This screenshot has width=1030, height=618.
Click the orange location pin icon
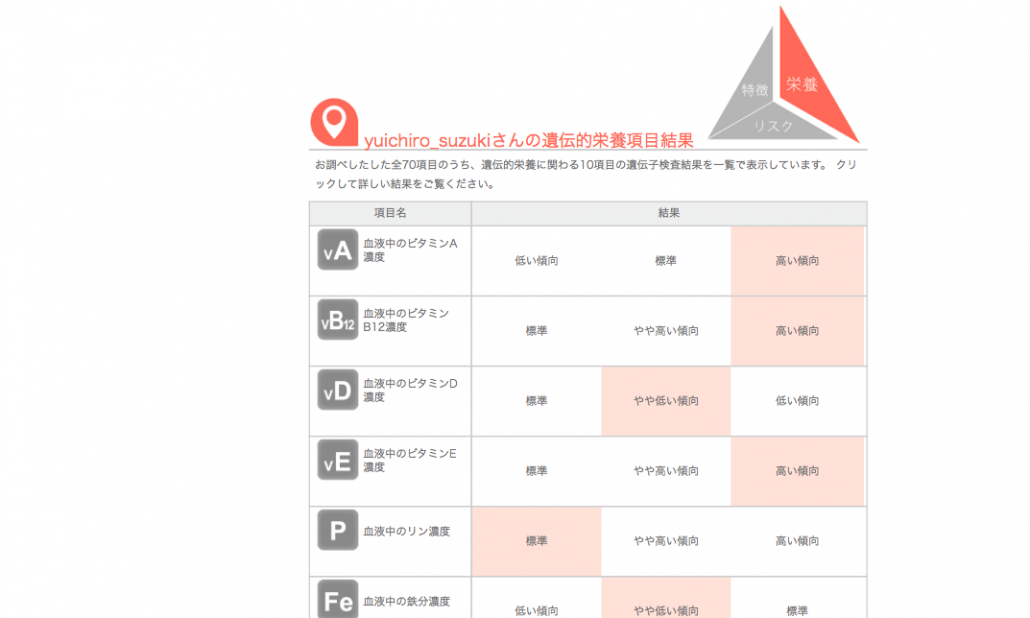[x=334, y=121]
